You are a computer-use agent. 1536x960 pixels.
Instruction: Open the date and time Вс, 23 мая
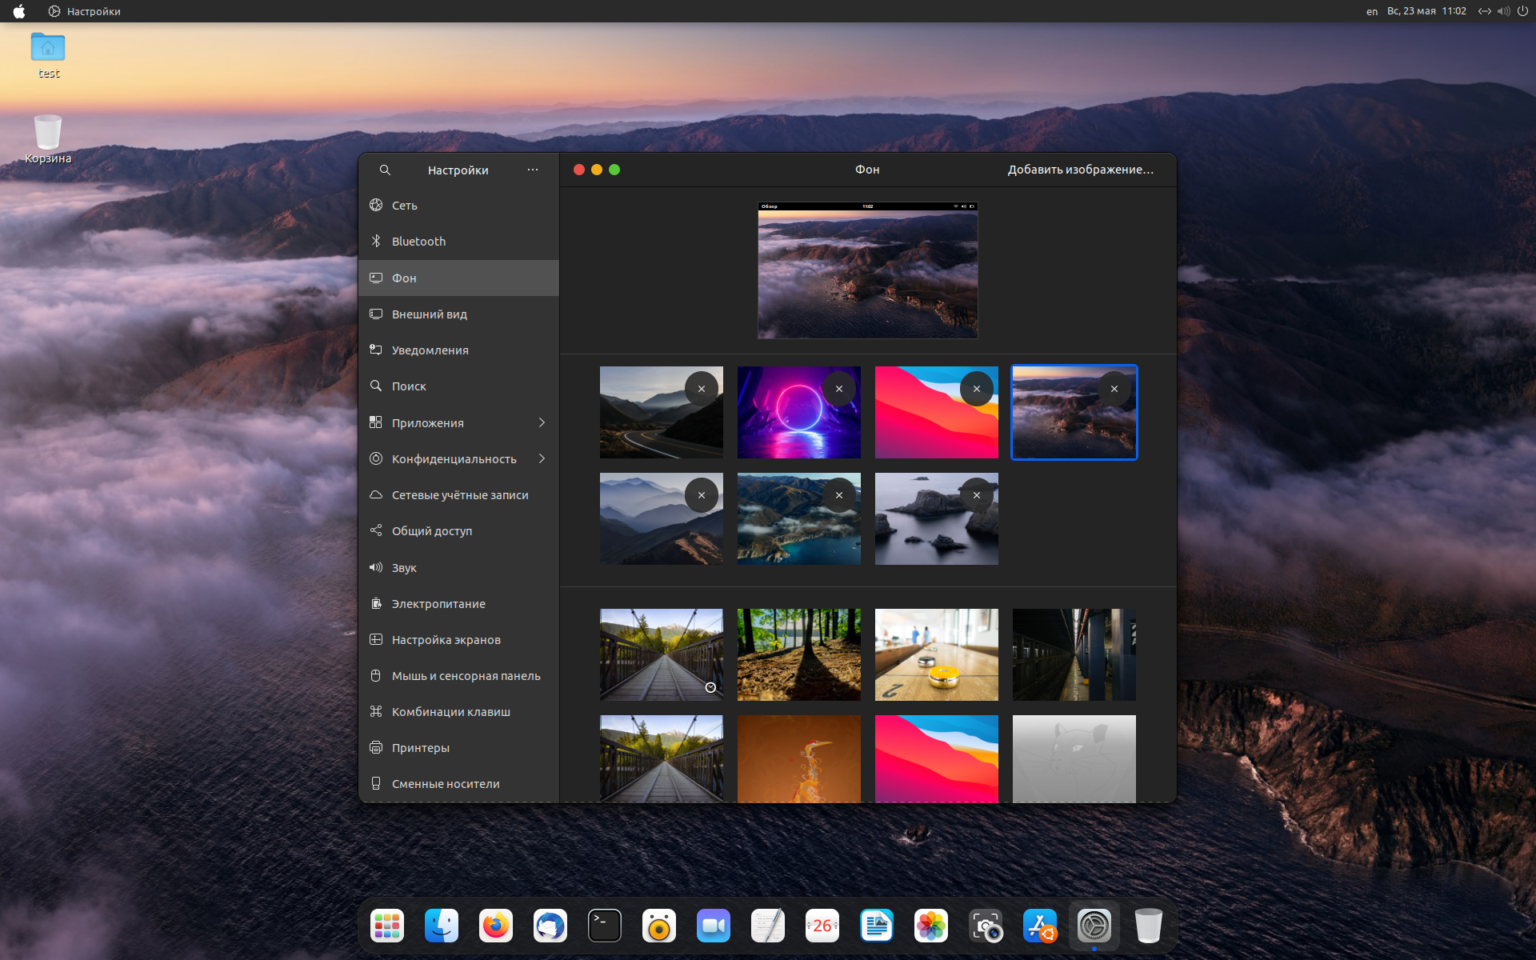1426,11
